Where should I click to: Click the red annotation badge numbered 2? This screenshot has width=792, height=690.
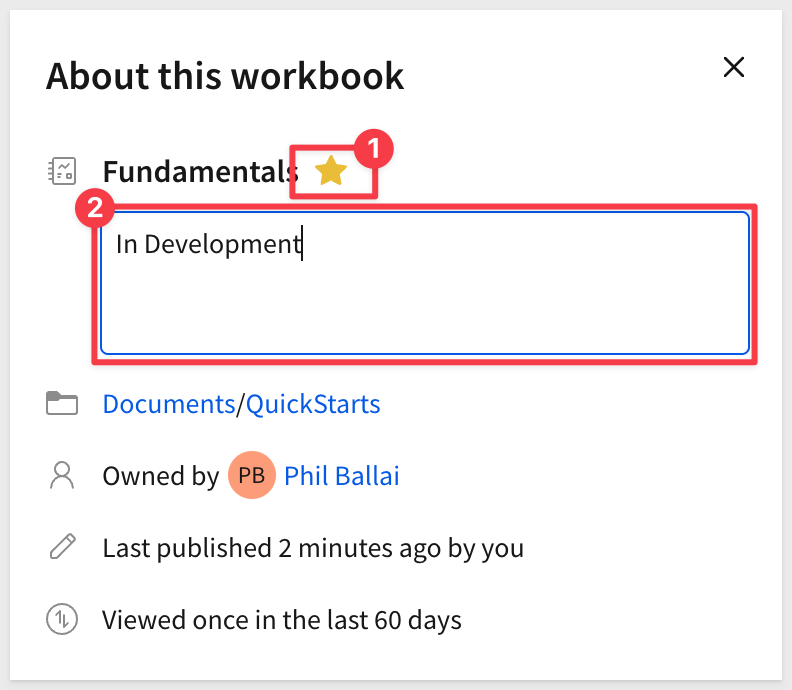pyautogui.click(x=95, y=208)
